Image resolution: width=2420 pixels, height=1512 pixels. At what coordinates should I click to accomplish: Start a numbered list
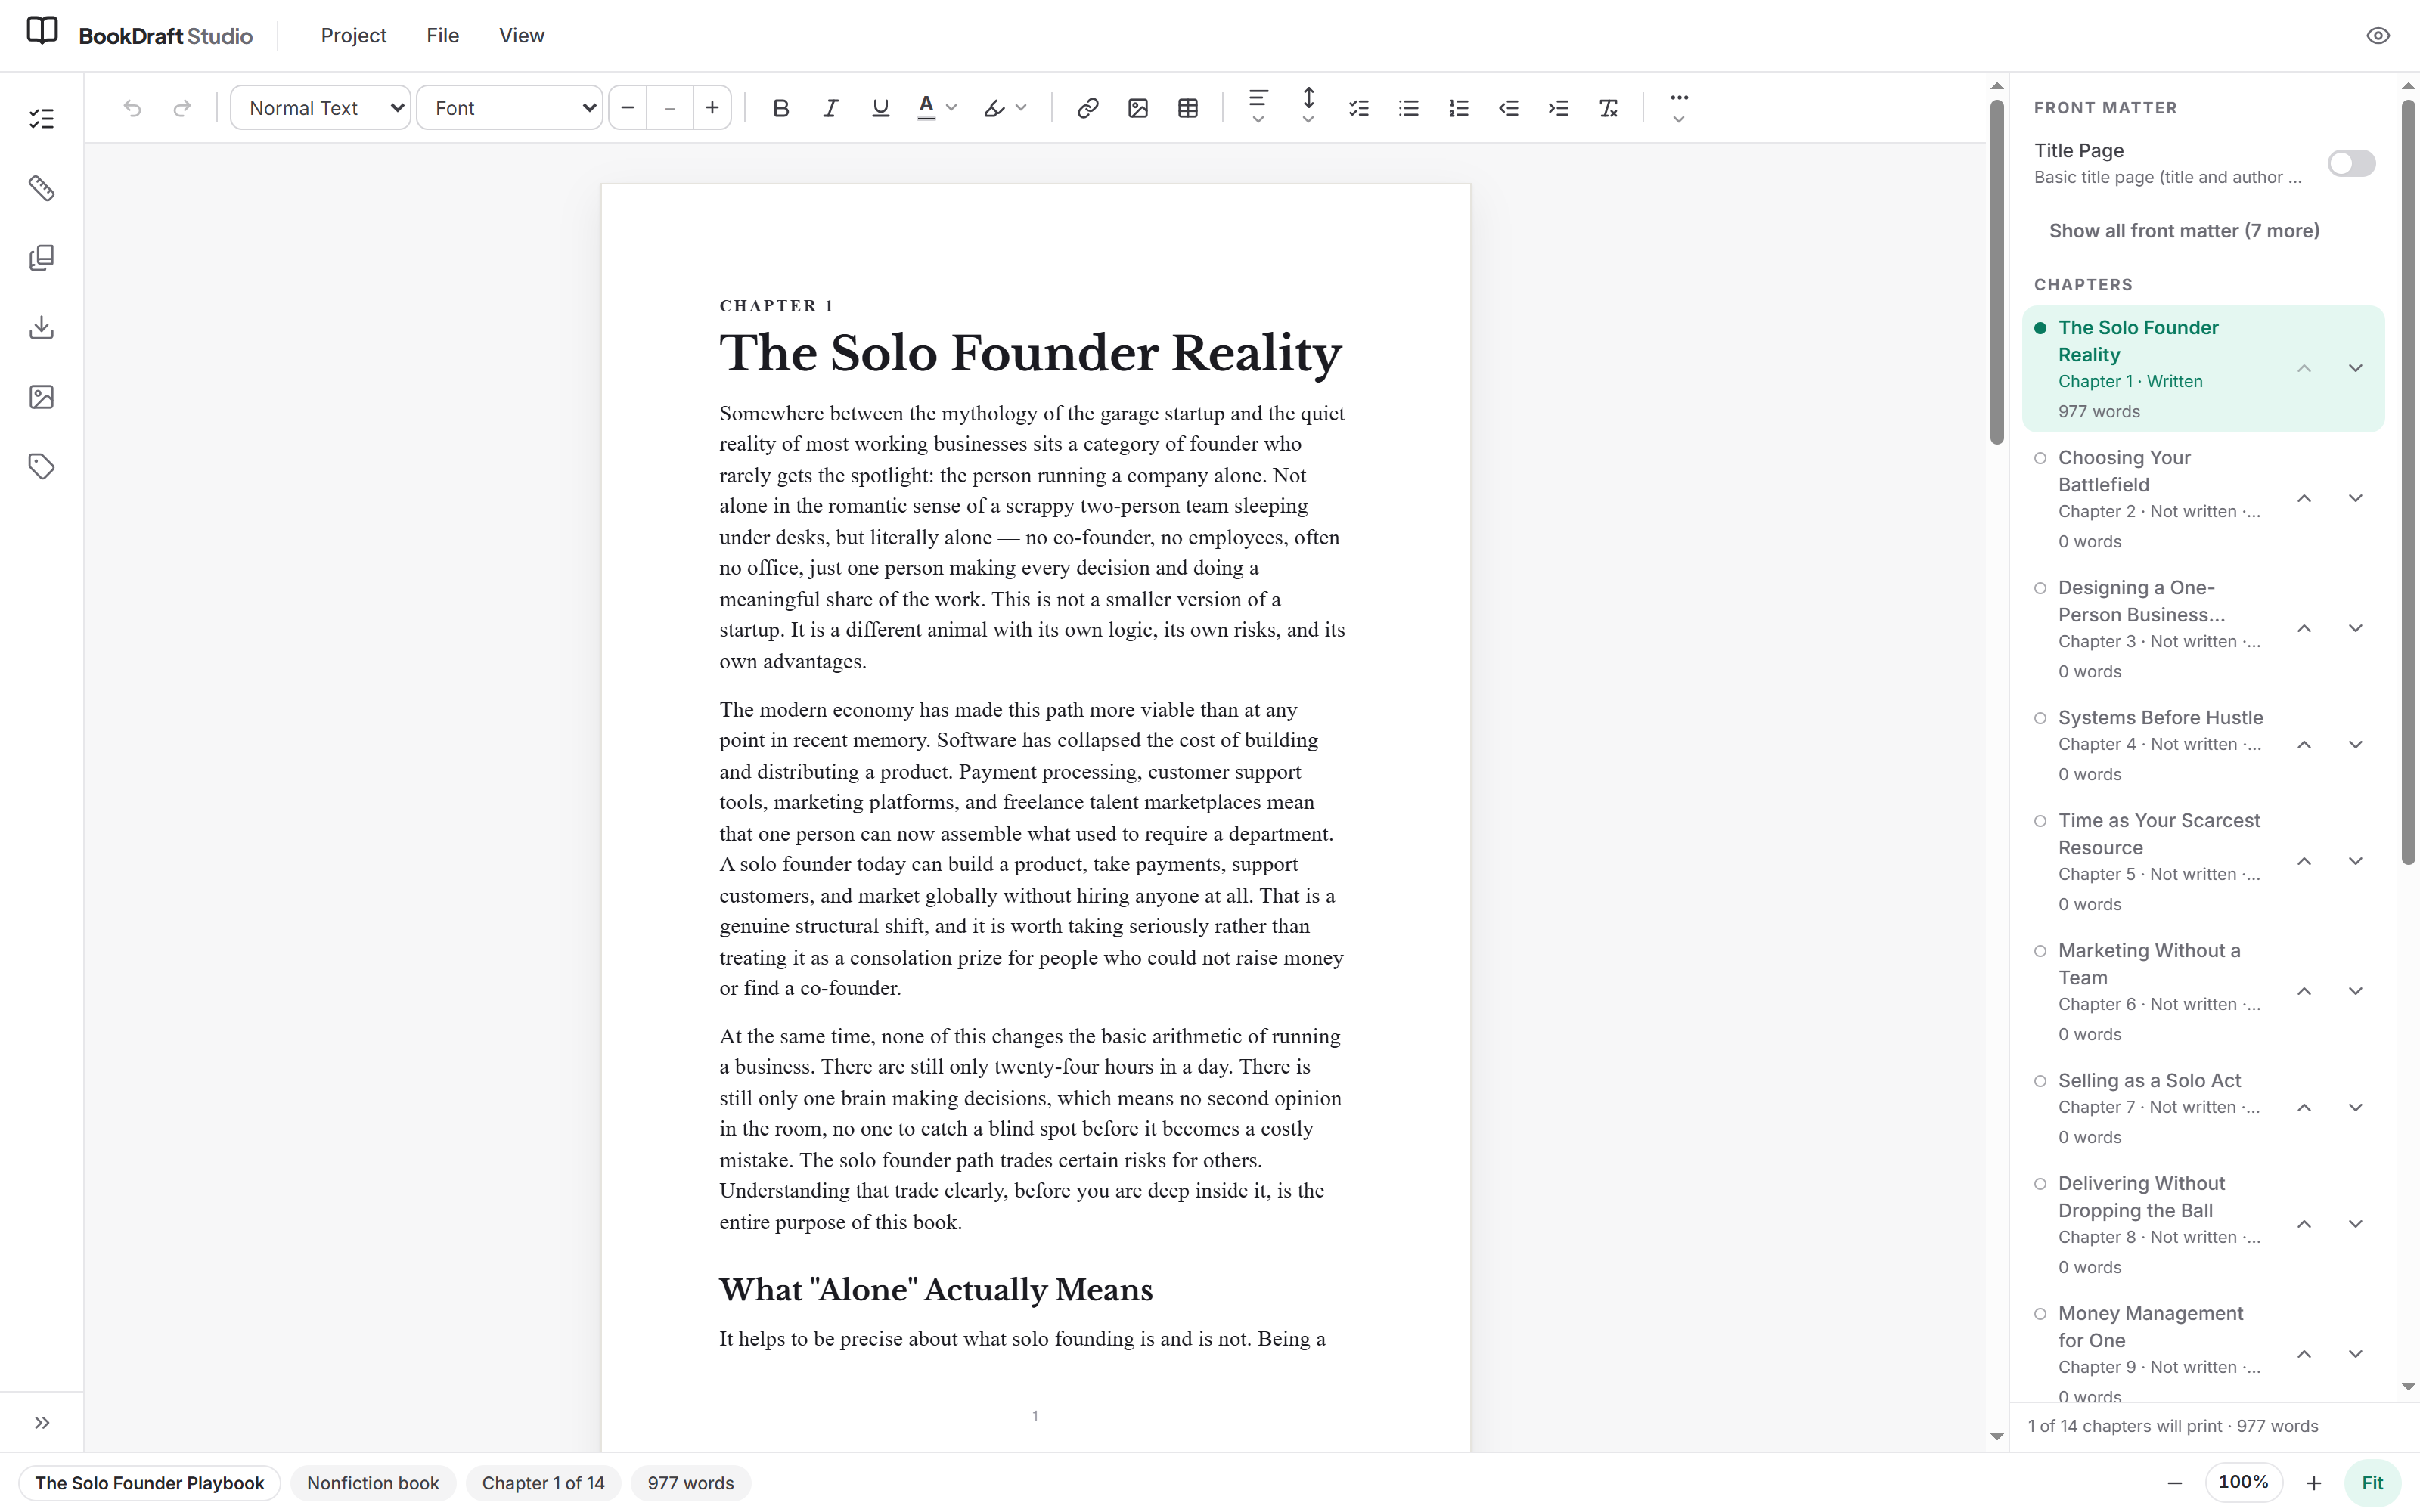click(1458, 108)
